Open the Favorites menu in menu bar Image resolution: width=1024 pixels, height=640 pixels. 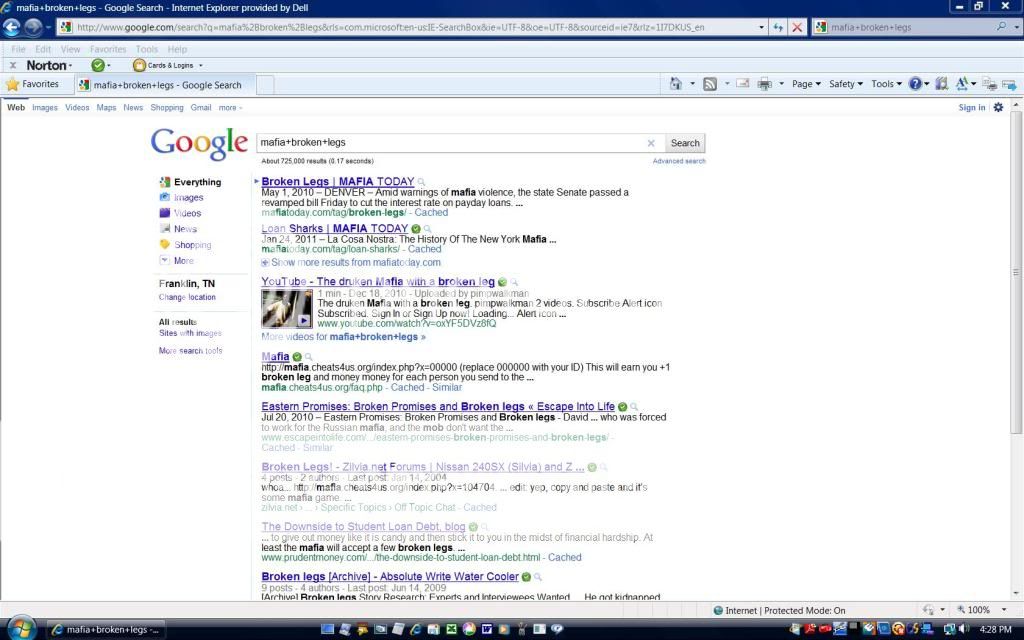108,49
